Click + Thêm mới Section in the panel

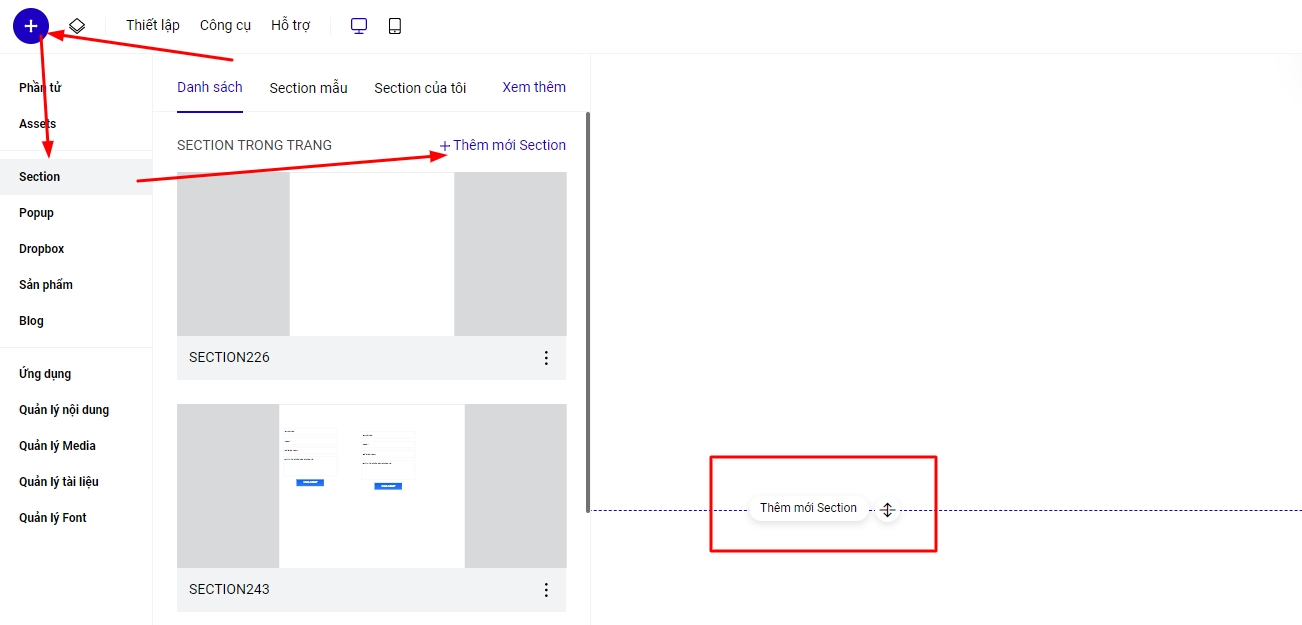503,145
